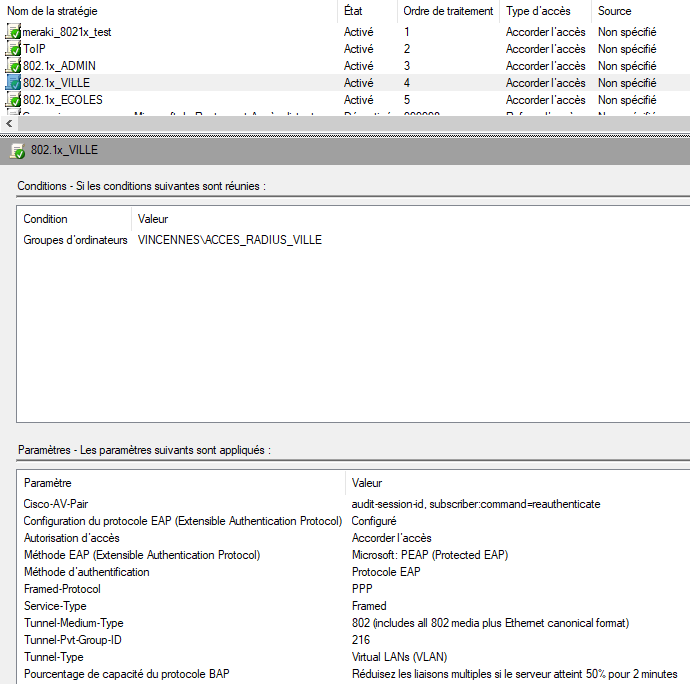Click the 802.1x_ADMIN policy icon
This screenshot has width=690, height=684.
13,66
